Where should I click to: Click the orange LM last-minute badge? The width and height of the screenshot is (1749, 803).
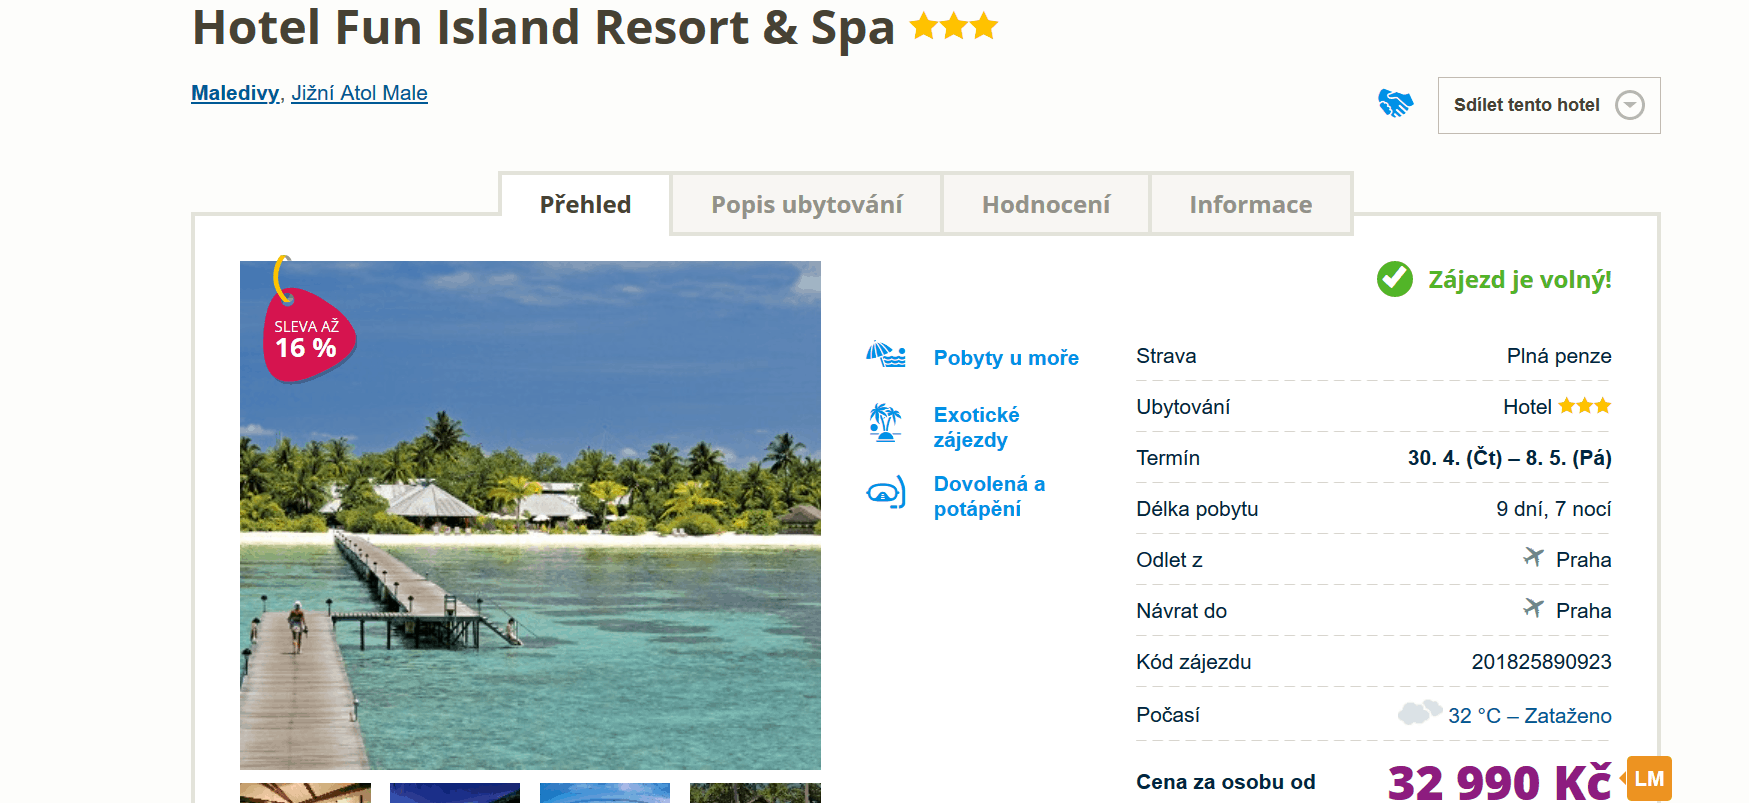[x=1649, y=779]
